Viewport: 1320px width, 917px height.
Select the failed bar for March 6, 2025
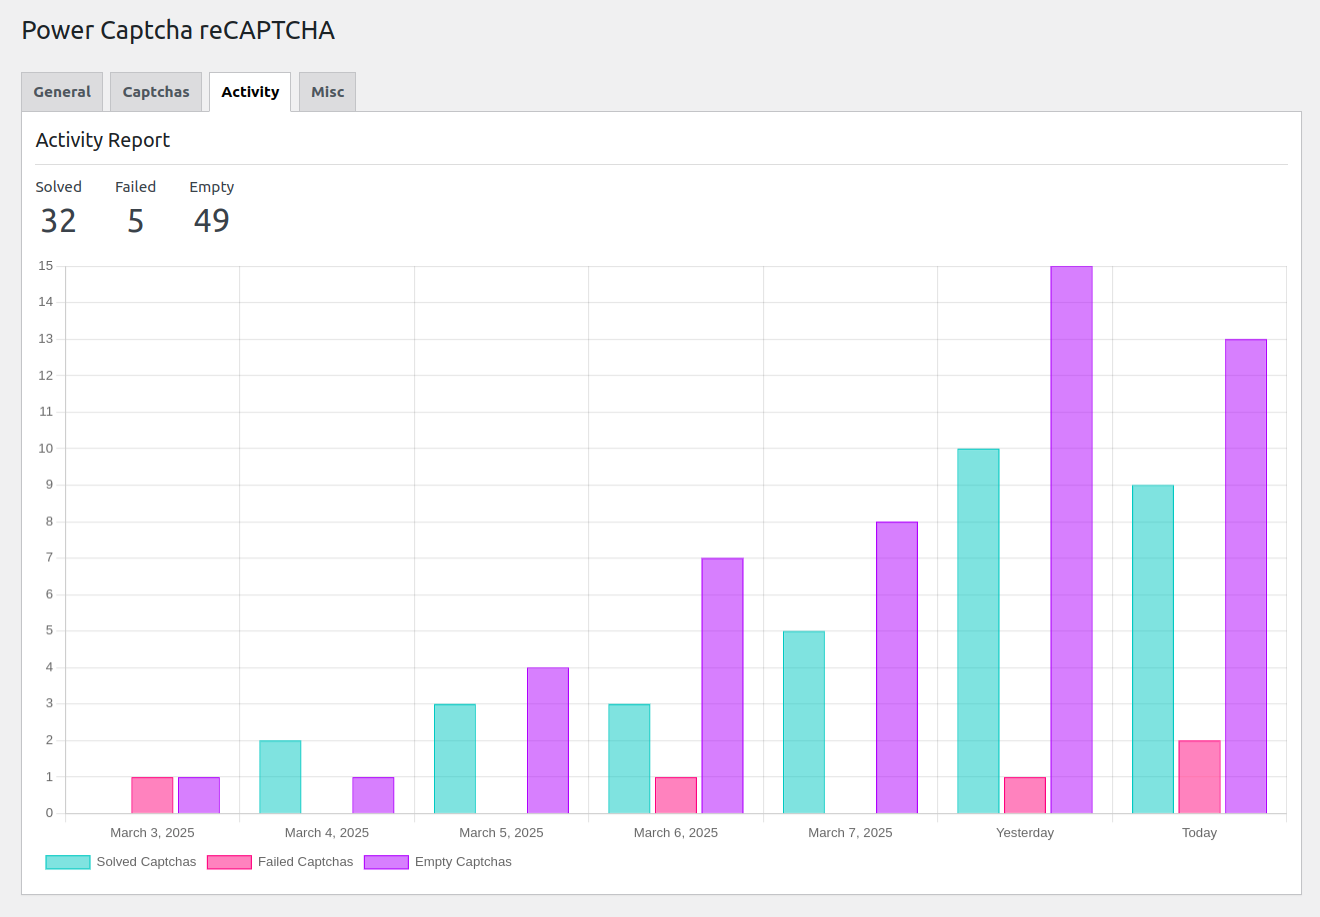676,795
